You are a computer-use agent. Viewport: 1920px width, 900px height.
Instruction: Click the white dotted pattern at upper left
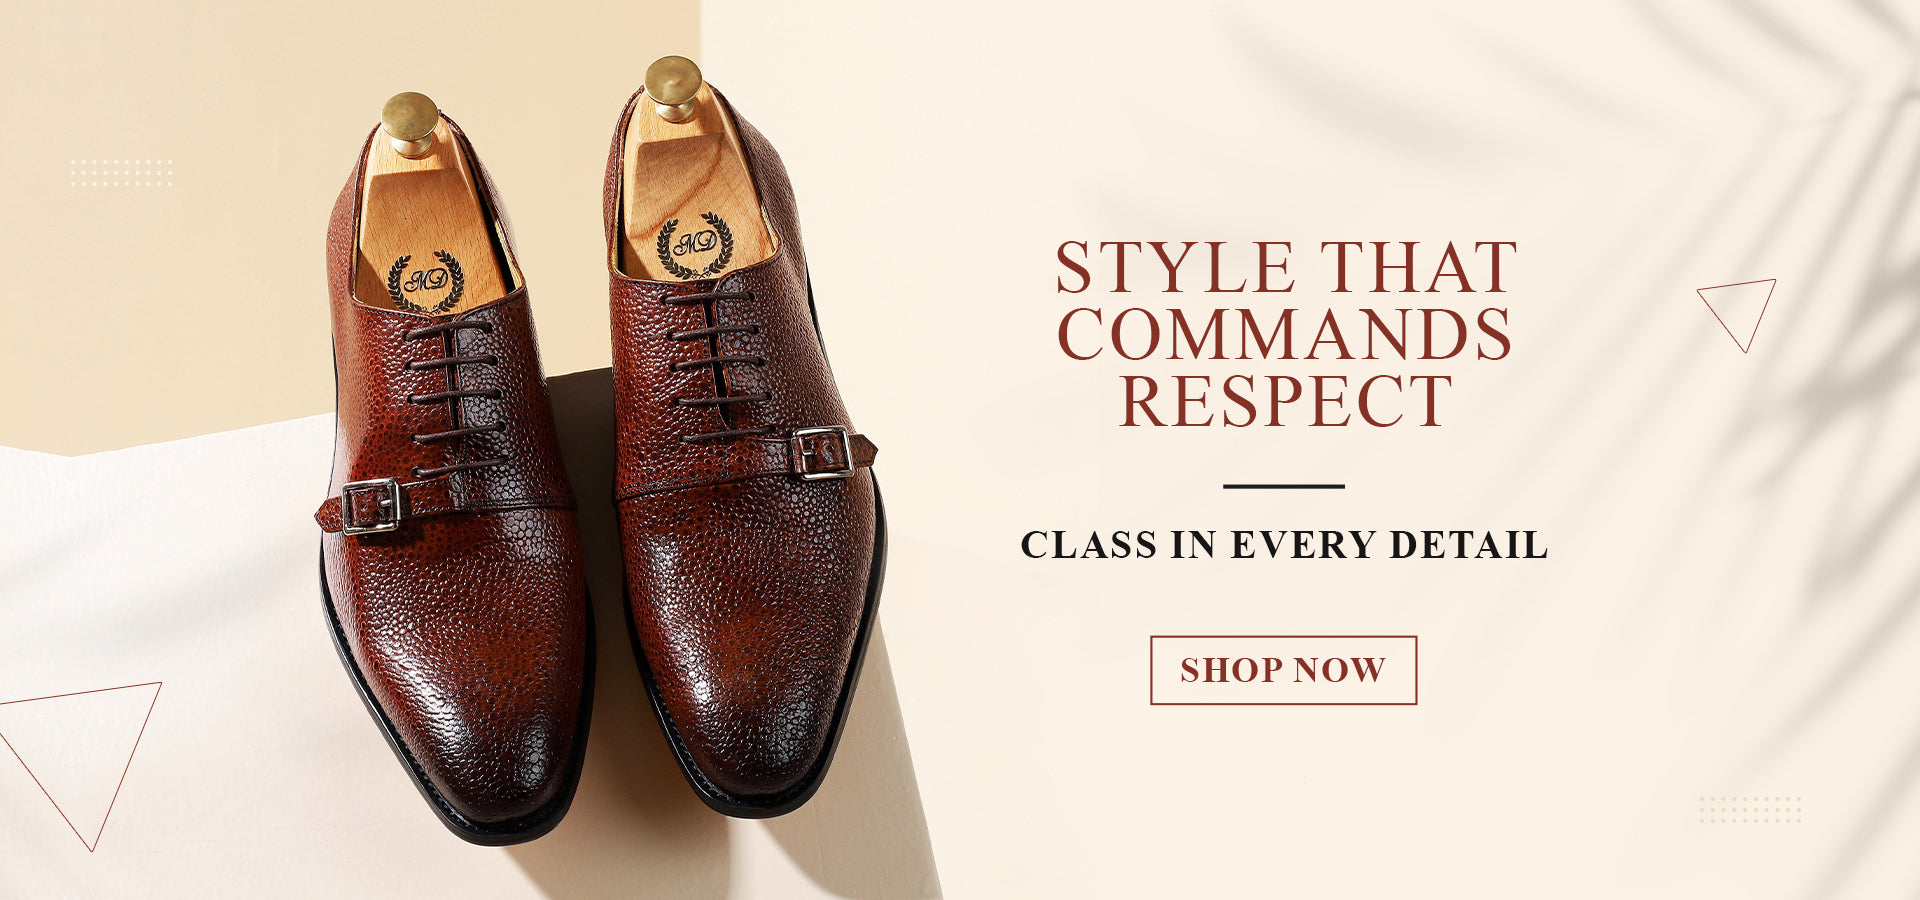coord(121,173)
